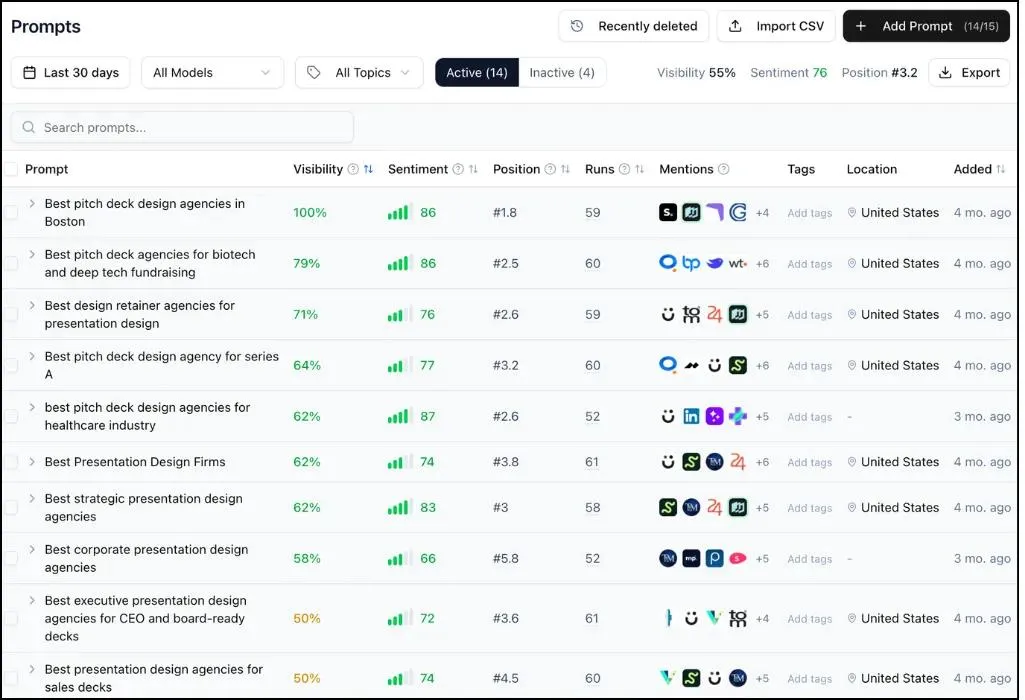Click the Import CSV button
The image size is (1025, 700).
pyautogui.click(x=776, y=26)
